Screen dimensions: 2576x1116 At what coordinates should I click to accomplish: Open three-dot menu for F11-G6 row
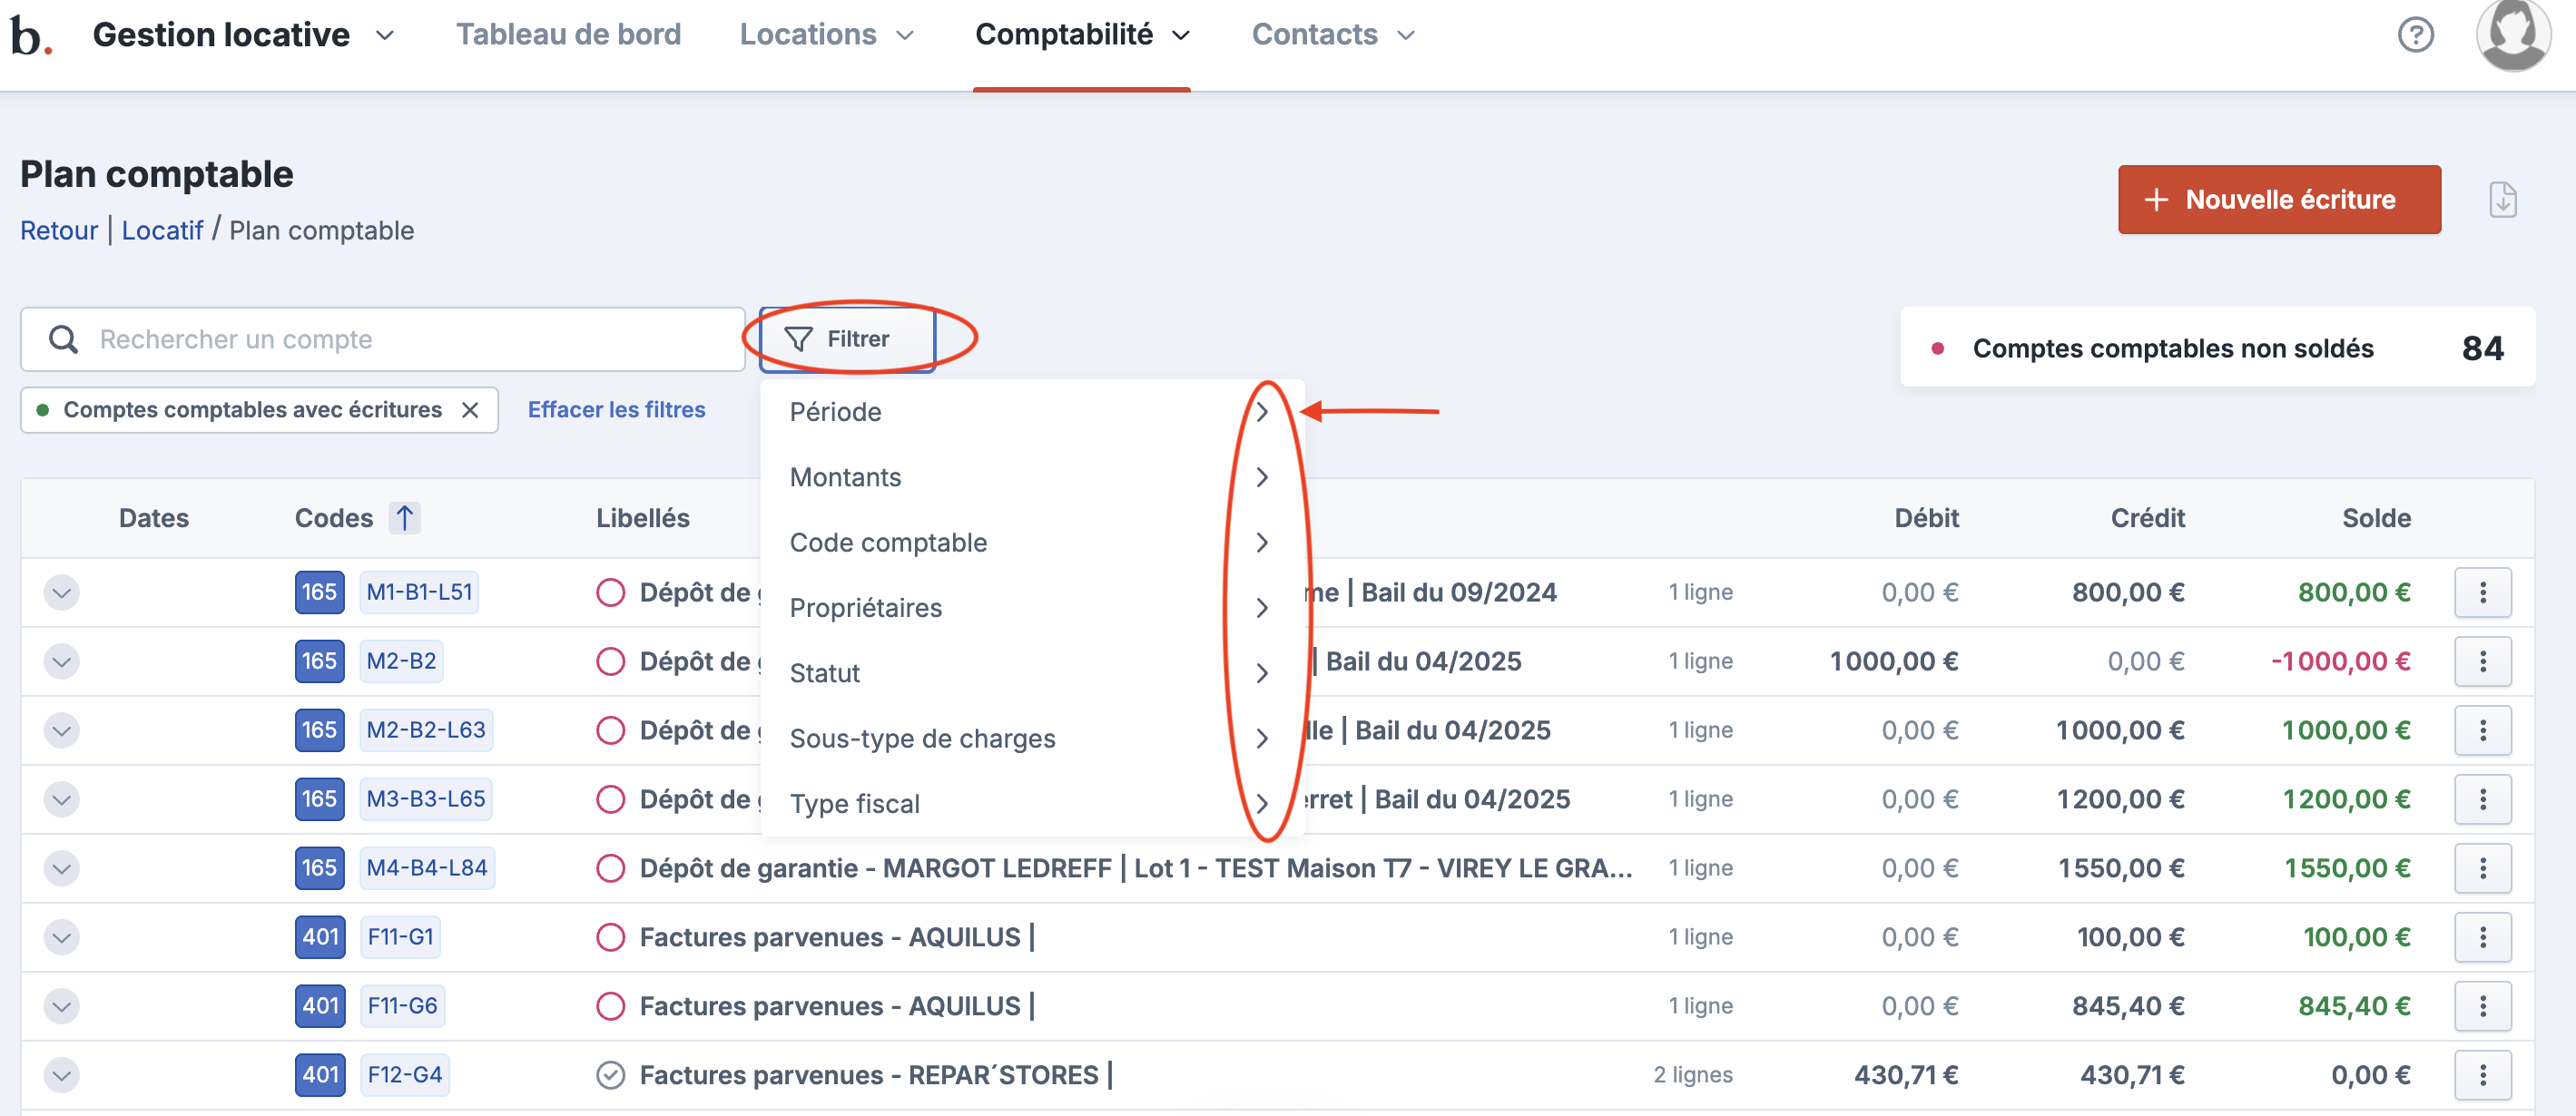point(2482,1006)
